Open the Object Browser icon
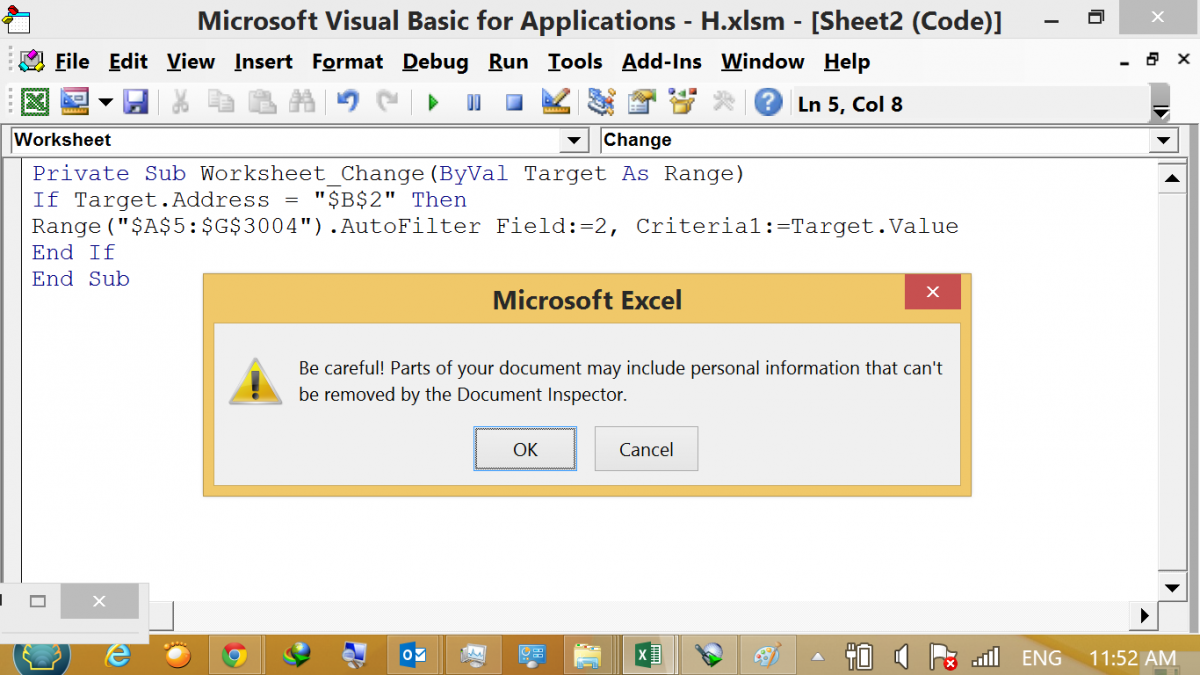 [x=682, y=101]
